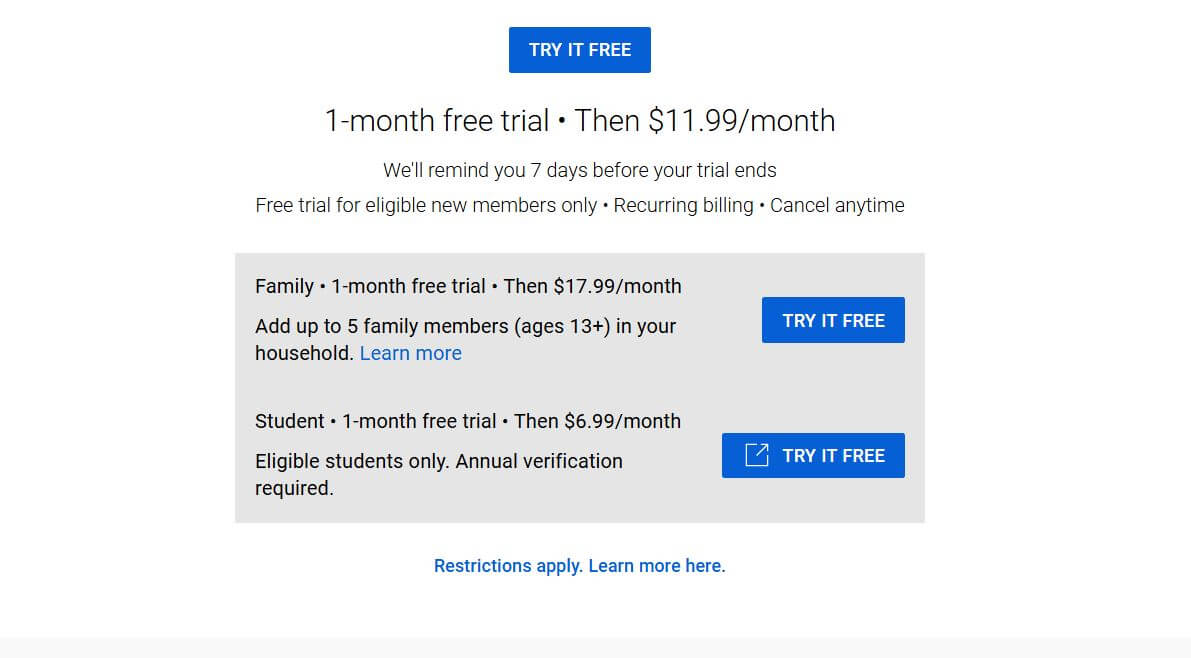Select the Student plan signup button

(813, 455)
